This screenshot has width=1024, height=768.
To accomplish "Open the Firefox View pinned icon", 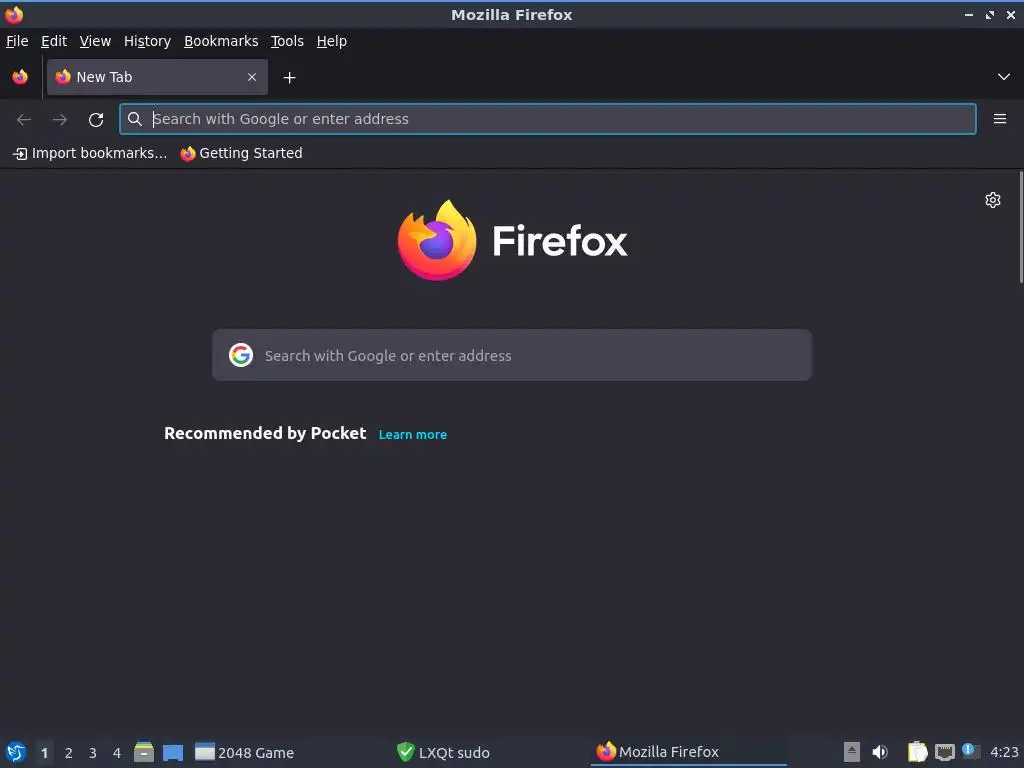I will (20, 77).
